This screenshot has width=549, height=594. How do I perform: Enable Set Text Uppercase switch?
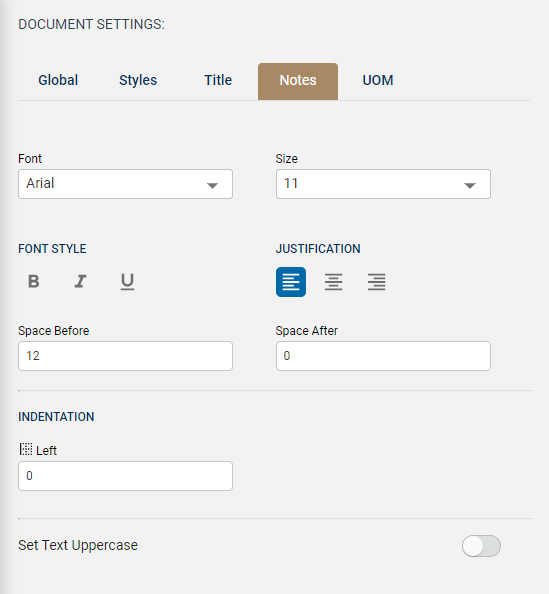point(481,546)
